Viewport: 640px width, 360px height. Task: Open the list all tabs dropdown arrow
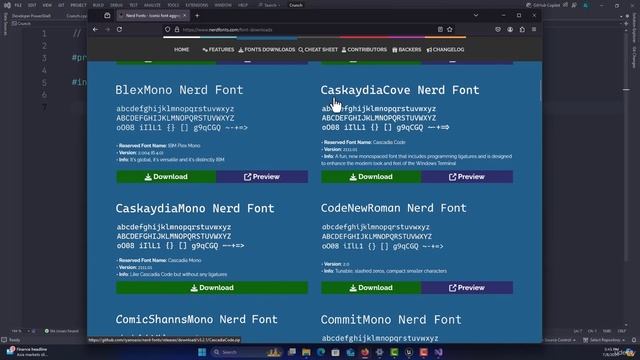[x=476, y=15]
